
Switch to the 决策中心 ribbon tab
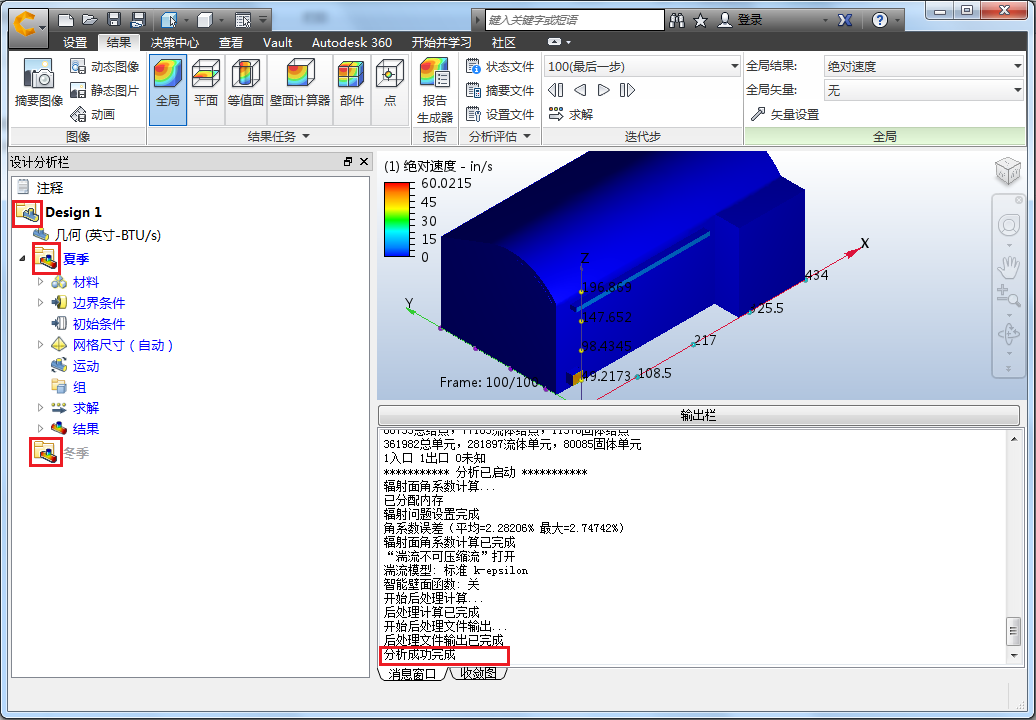[174, 42]
